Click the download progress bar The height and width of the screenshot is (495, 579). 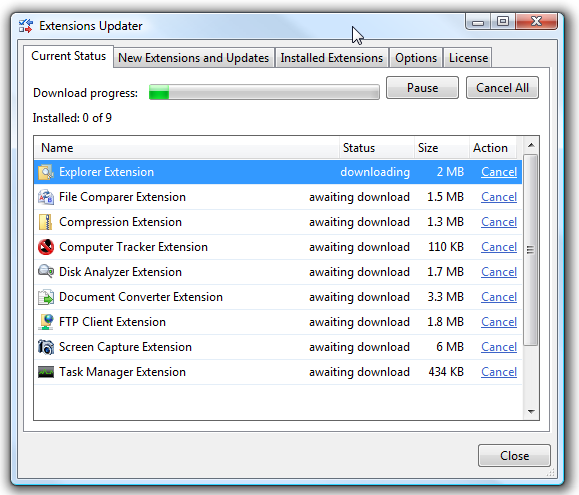[x=264, y=92]
